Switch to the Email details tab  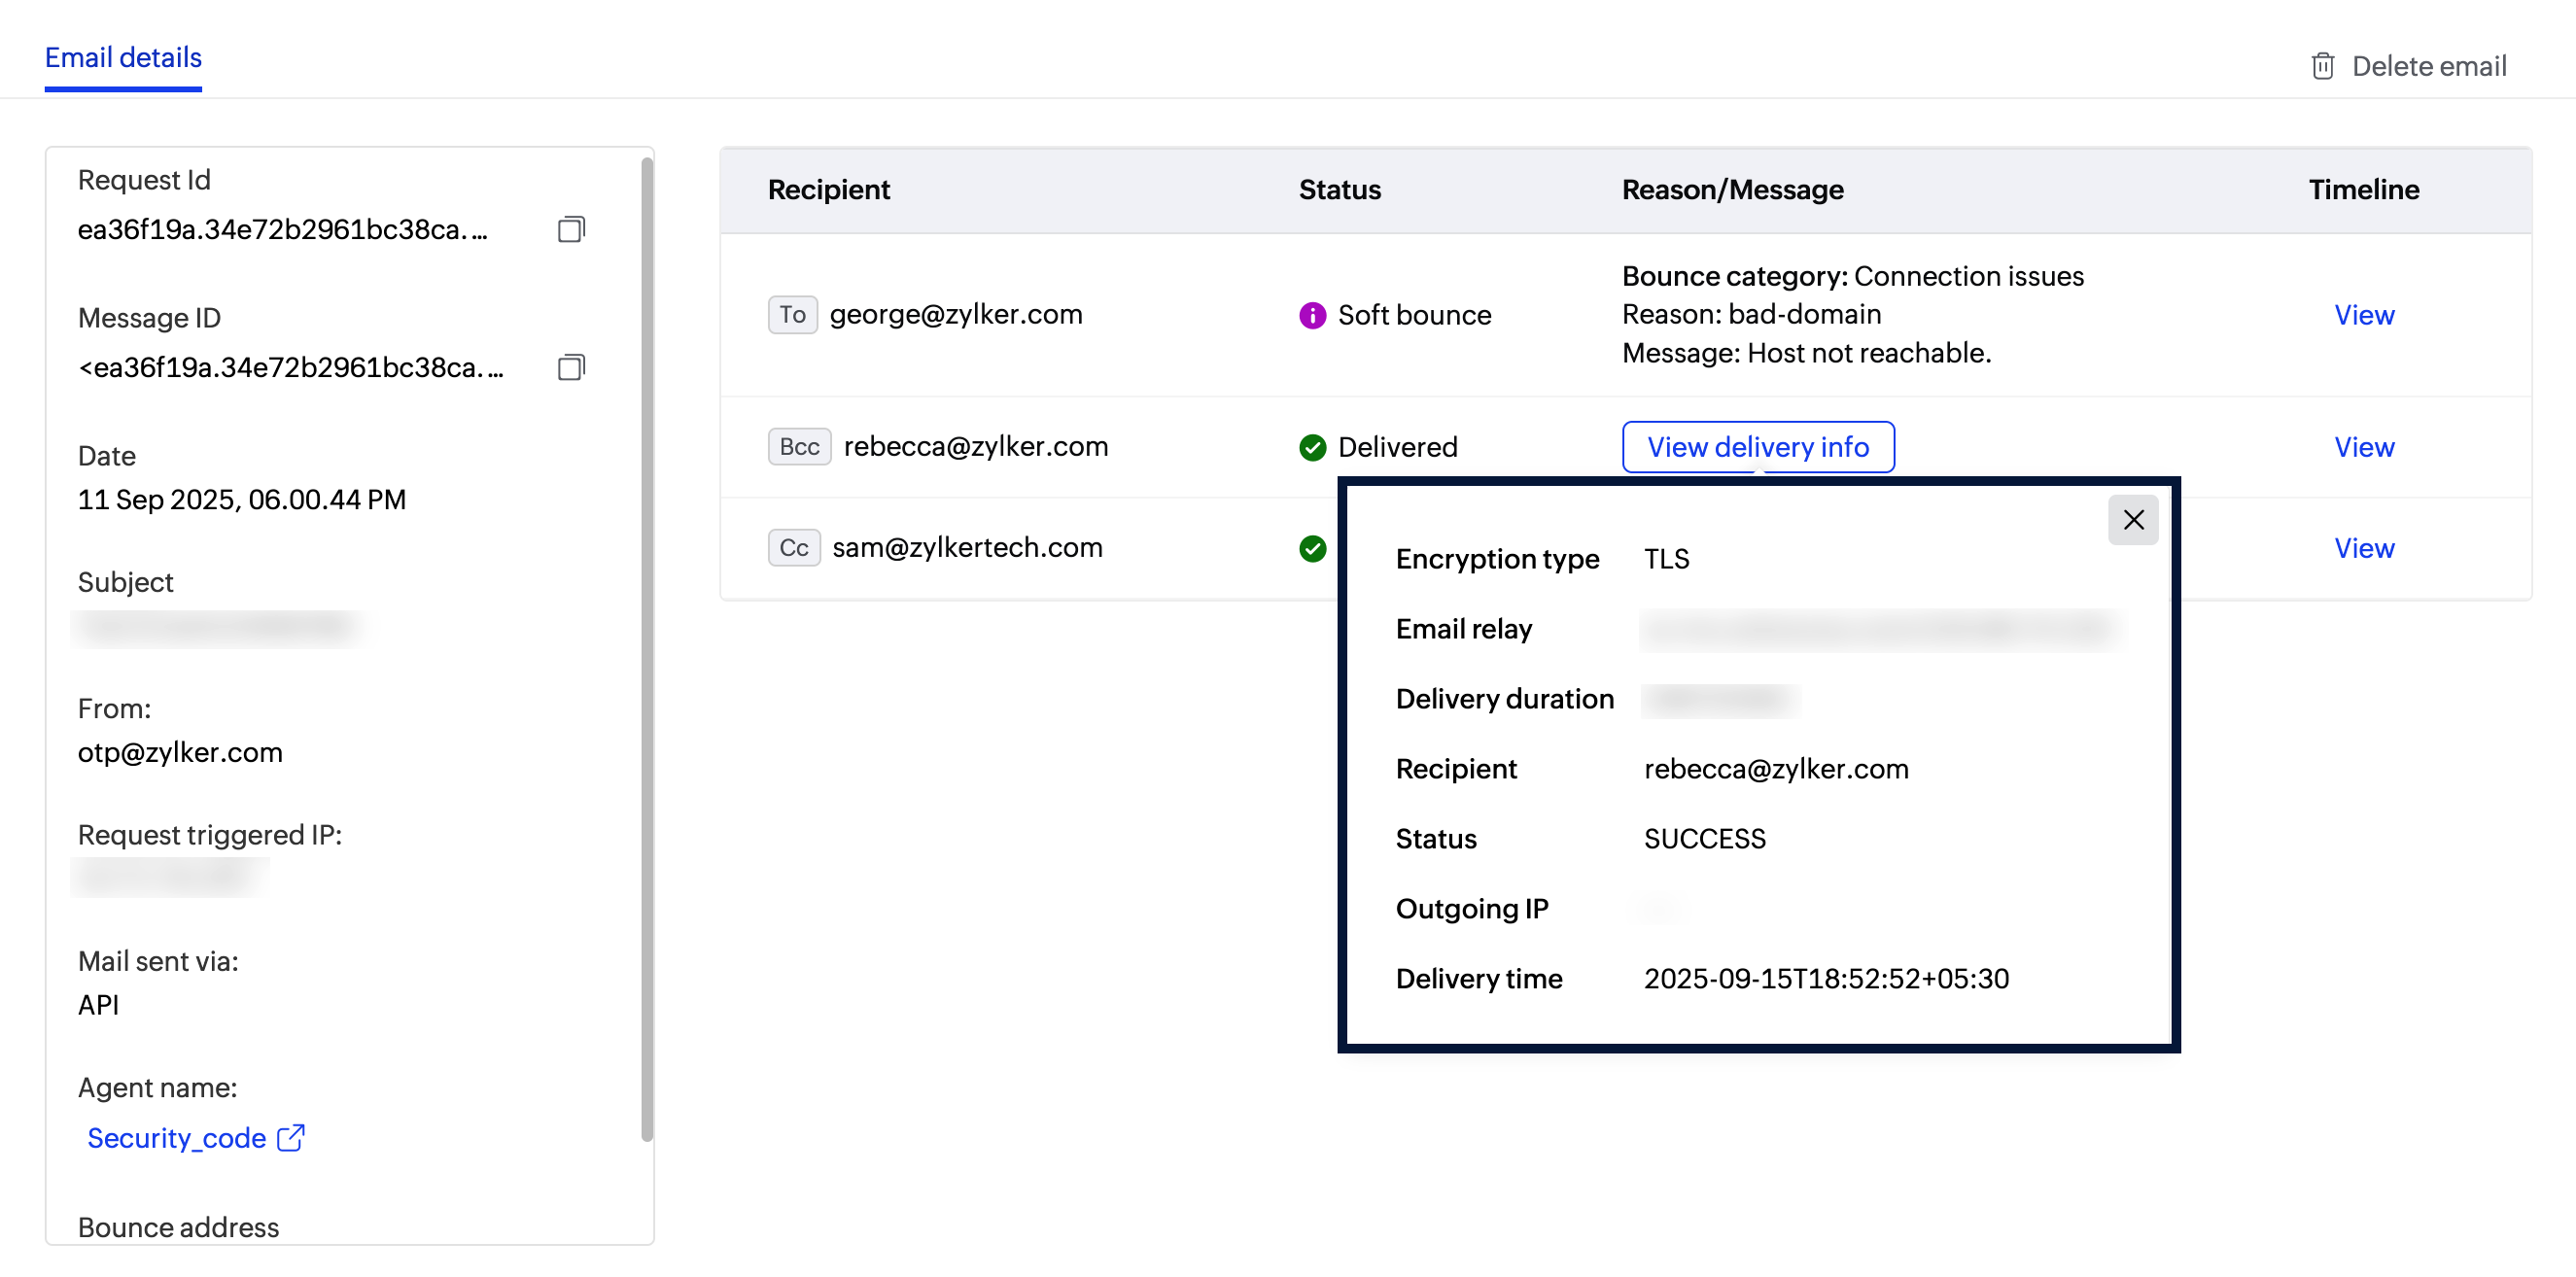pos(123,58)
